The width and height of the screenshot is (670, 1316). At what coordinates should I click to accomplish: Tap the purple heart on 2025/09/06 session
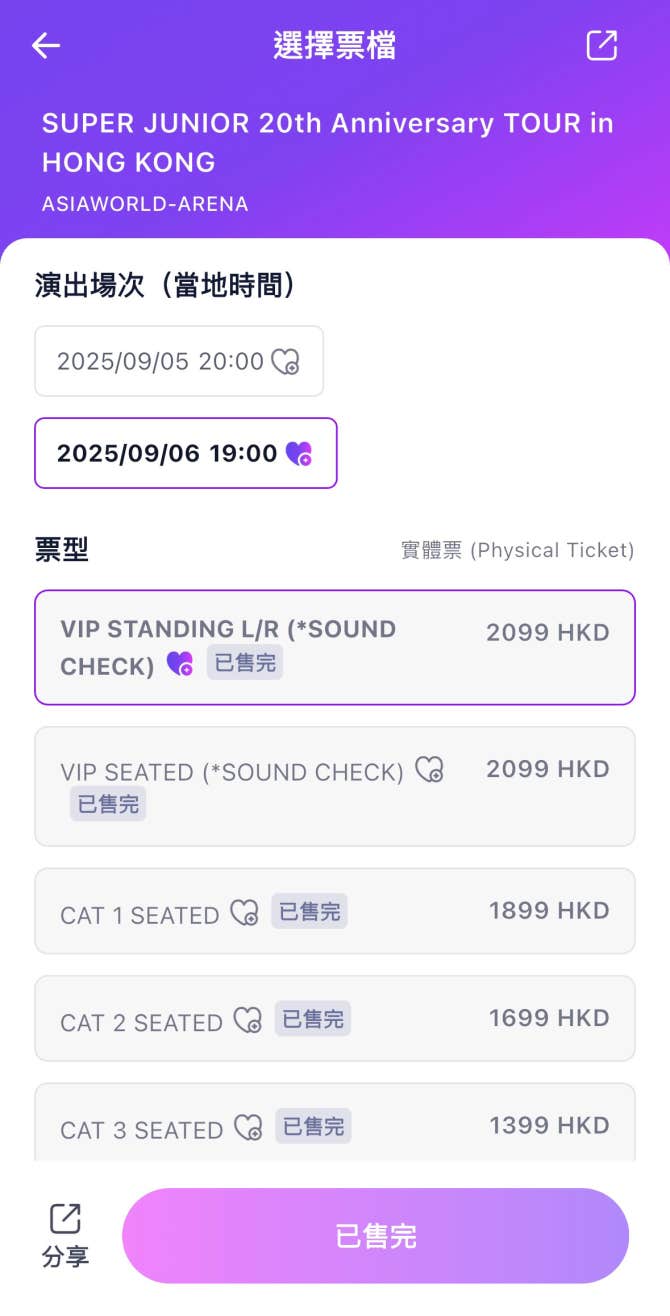(x=301, y=453)
